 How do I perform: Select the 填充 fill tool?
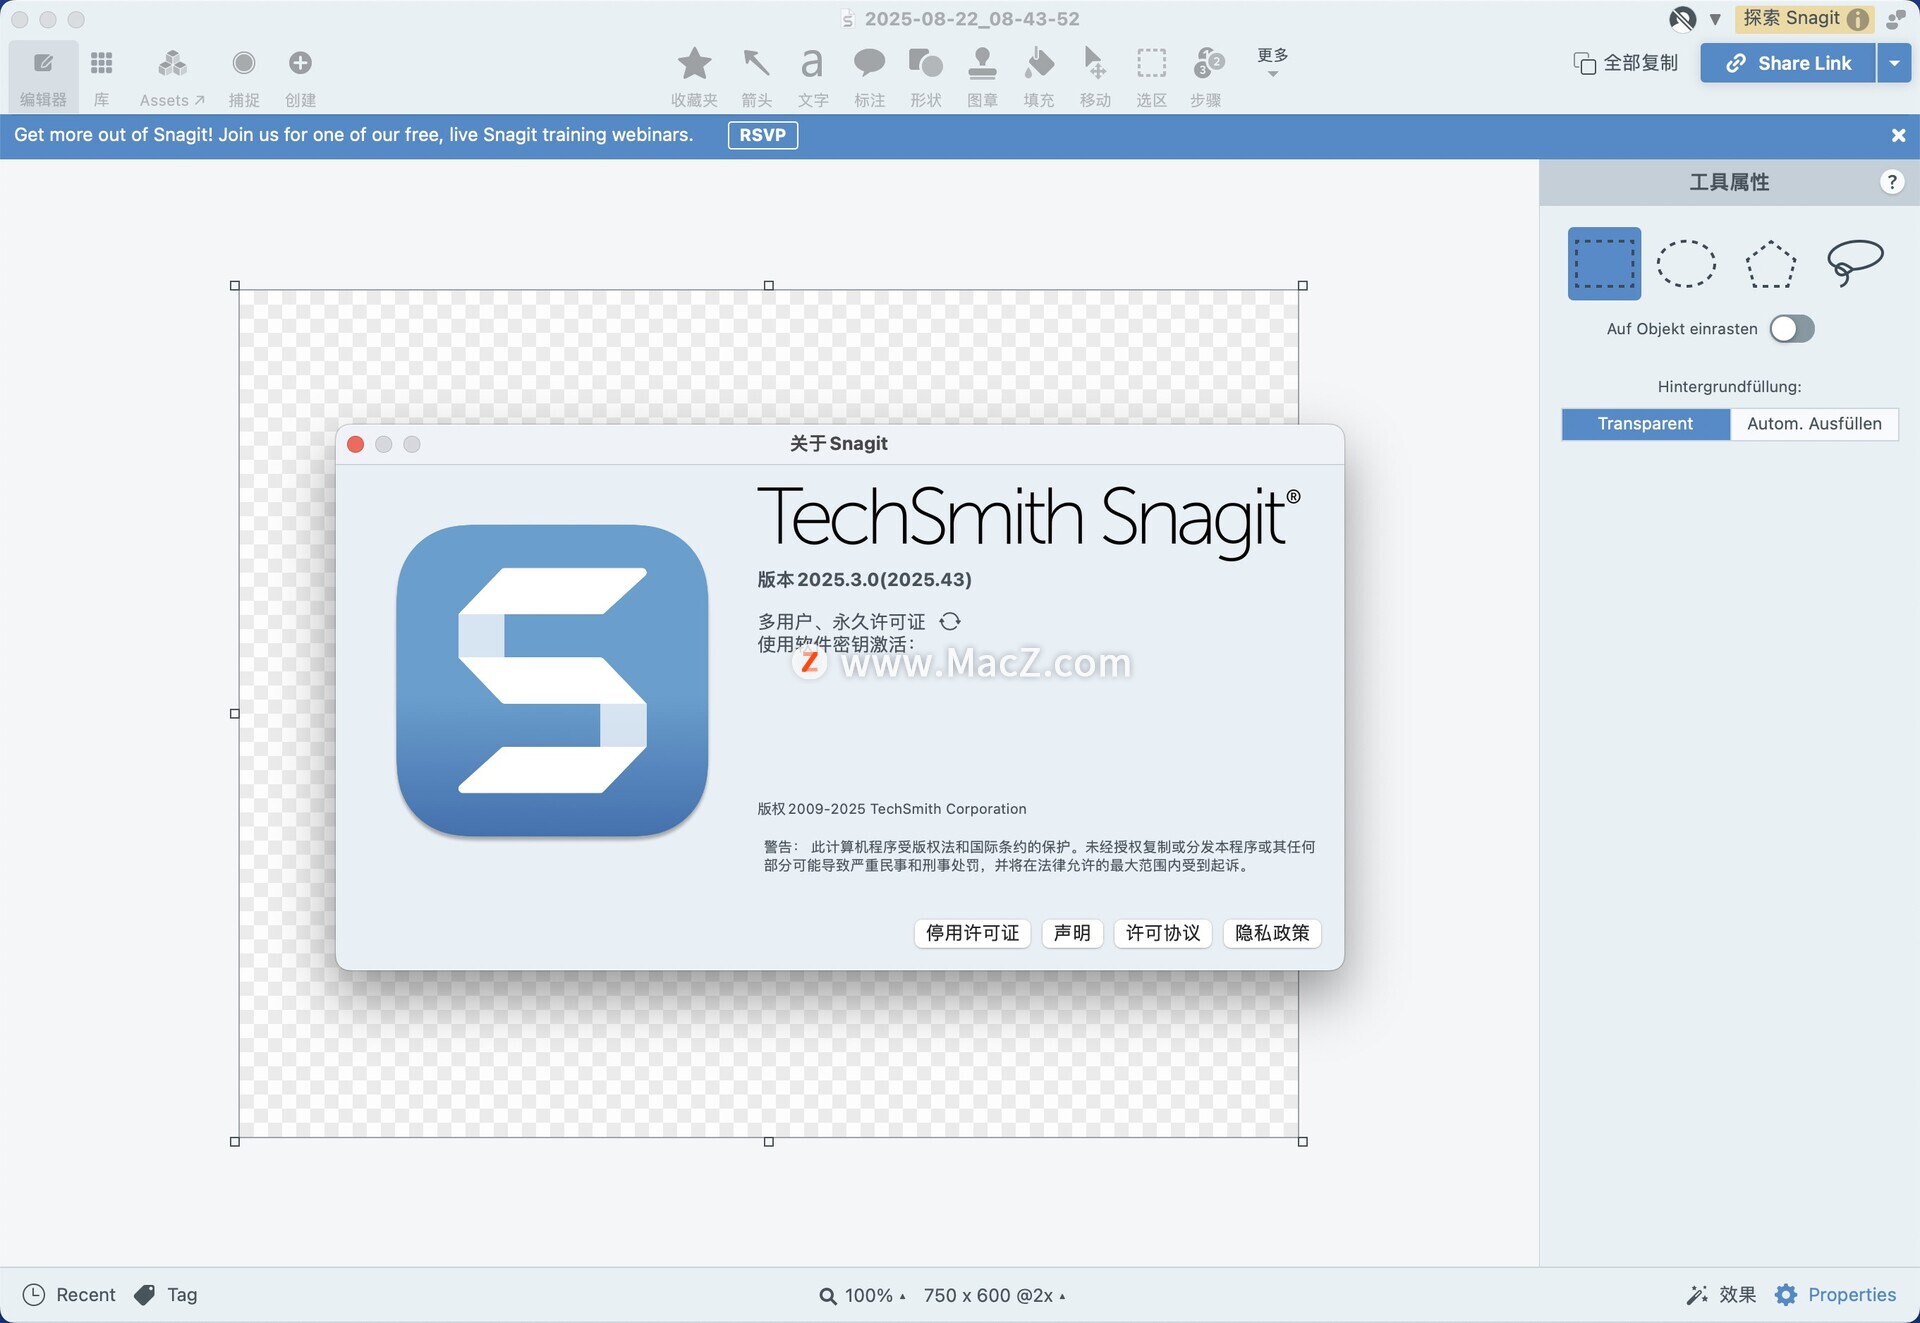point(1039,77)
